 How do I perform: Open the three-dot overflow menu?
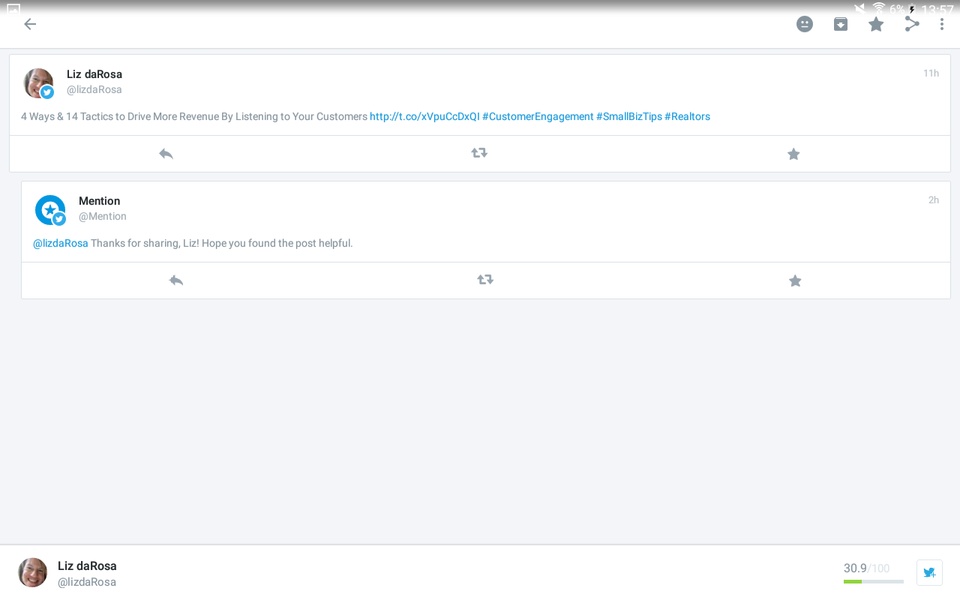tap(942, 24)
